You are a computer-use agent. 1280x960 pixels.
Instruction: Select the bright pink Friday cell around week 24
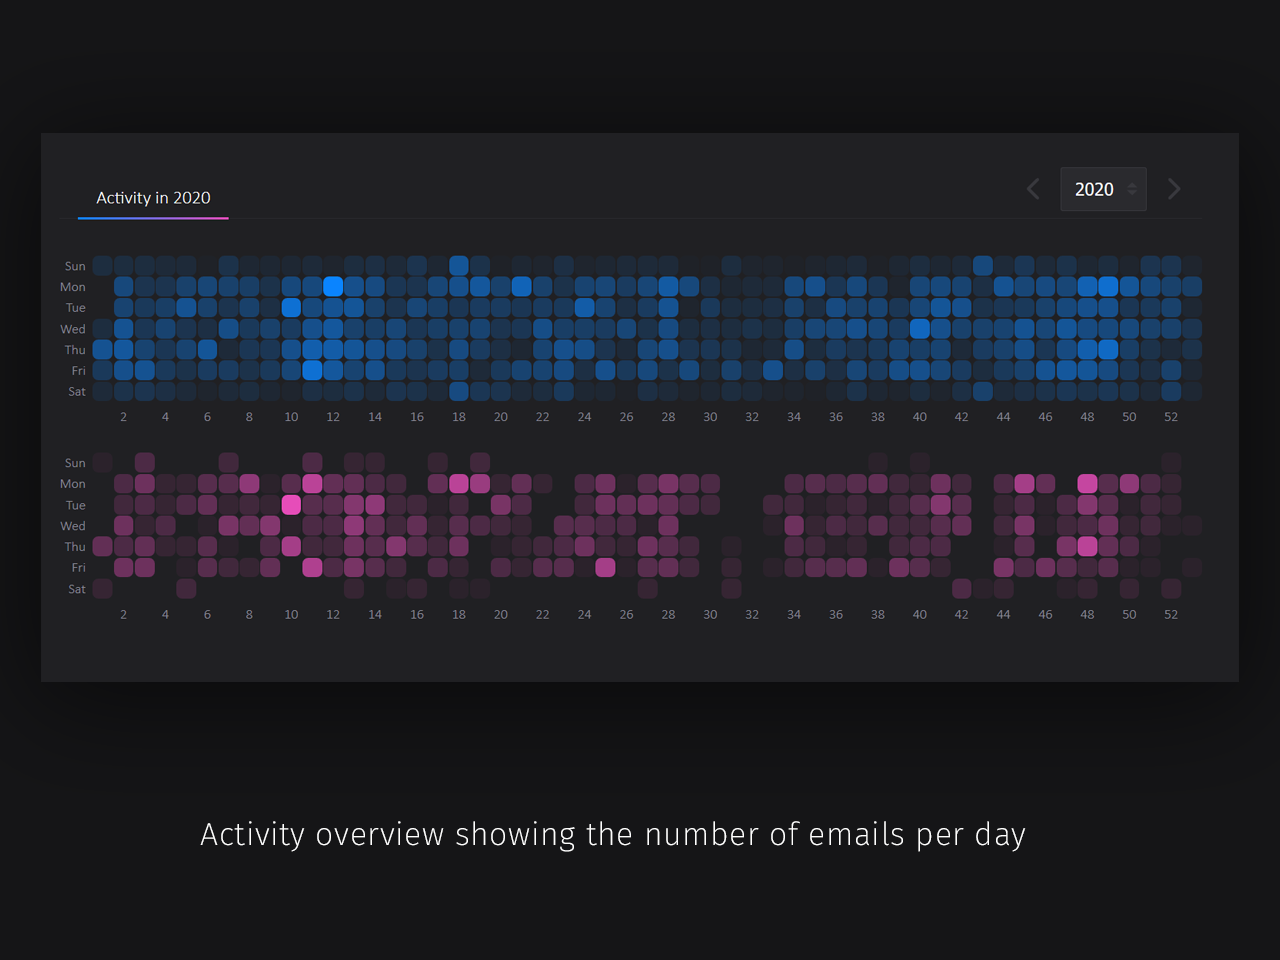[605, 567]
